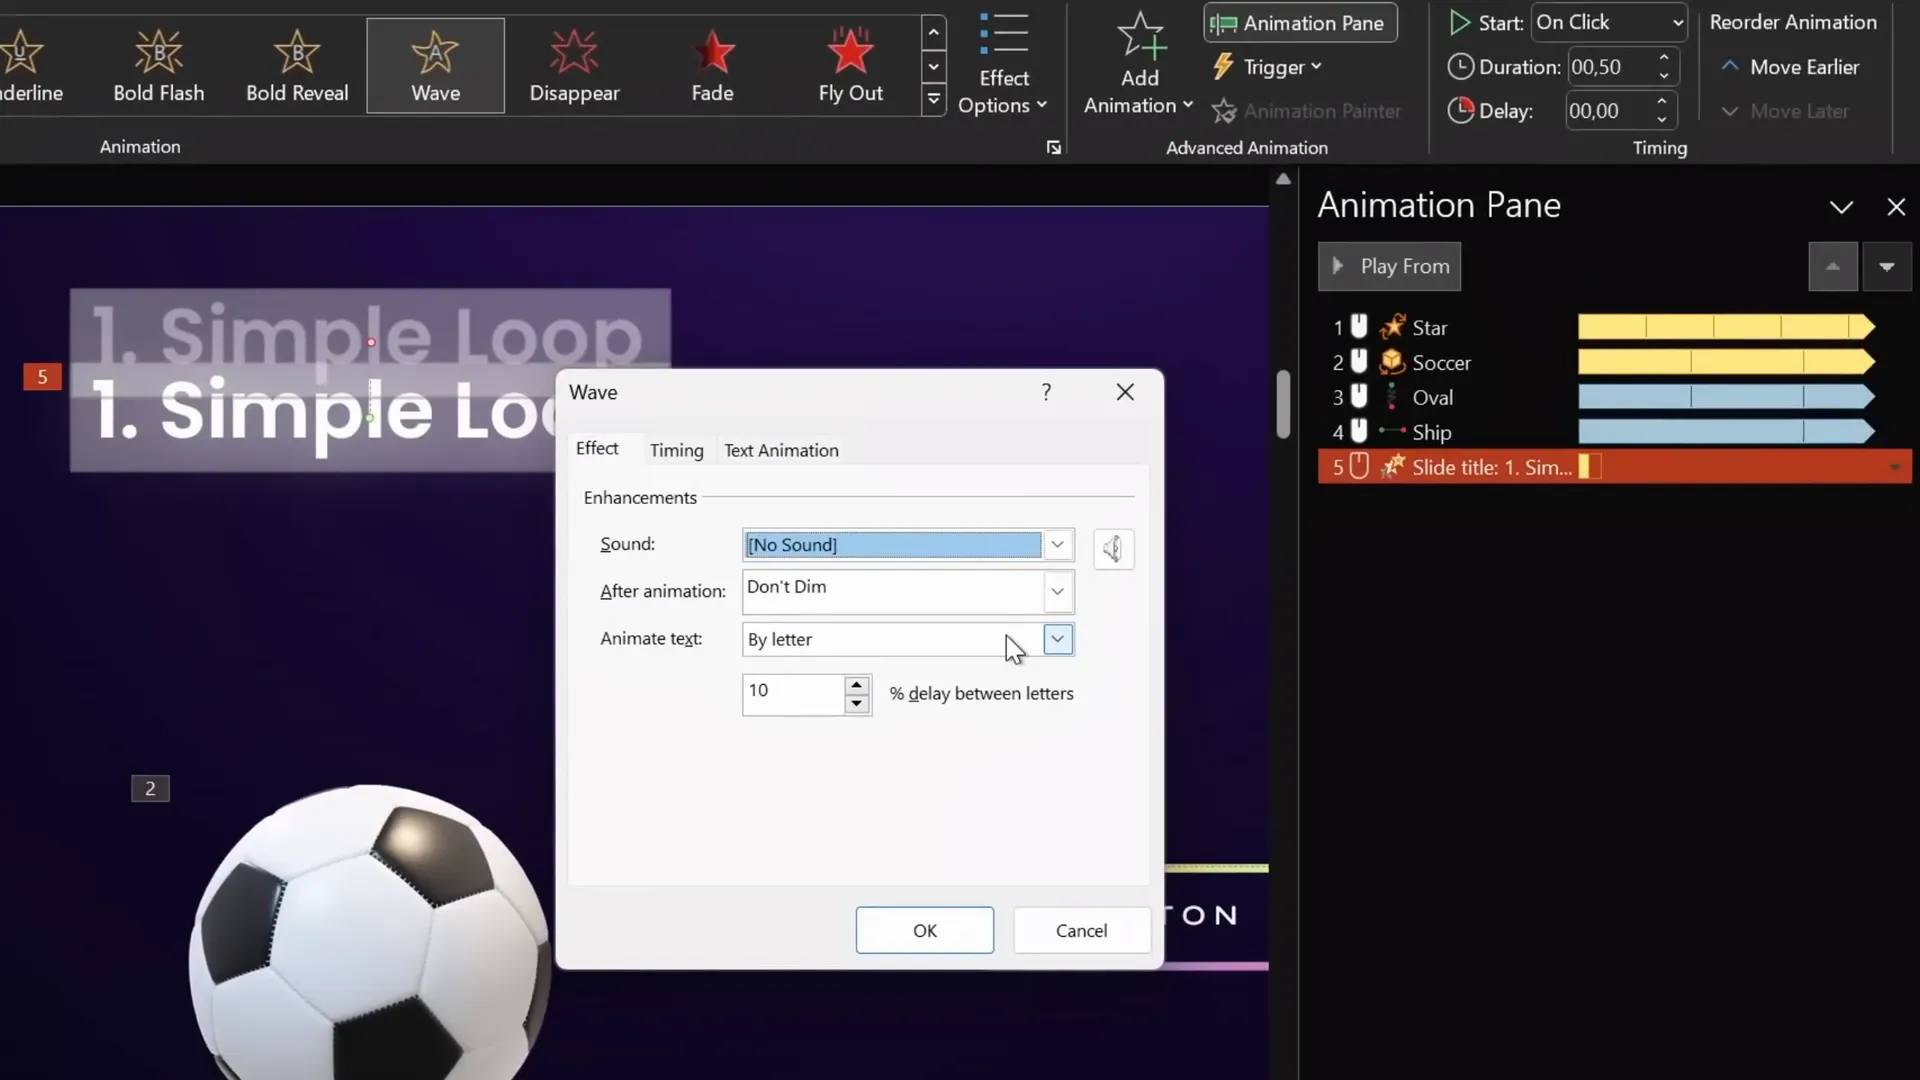Viewport: 1920px width, 1080px height.
Task: Move selected animation down in pane
Action: (x=1887, y=267)
